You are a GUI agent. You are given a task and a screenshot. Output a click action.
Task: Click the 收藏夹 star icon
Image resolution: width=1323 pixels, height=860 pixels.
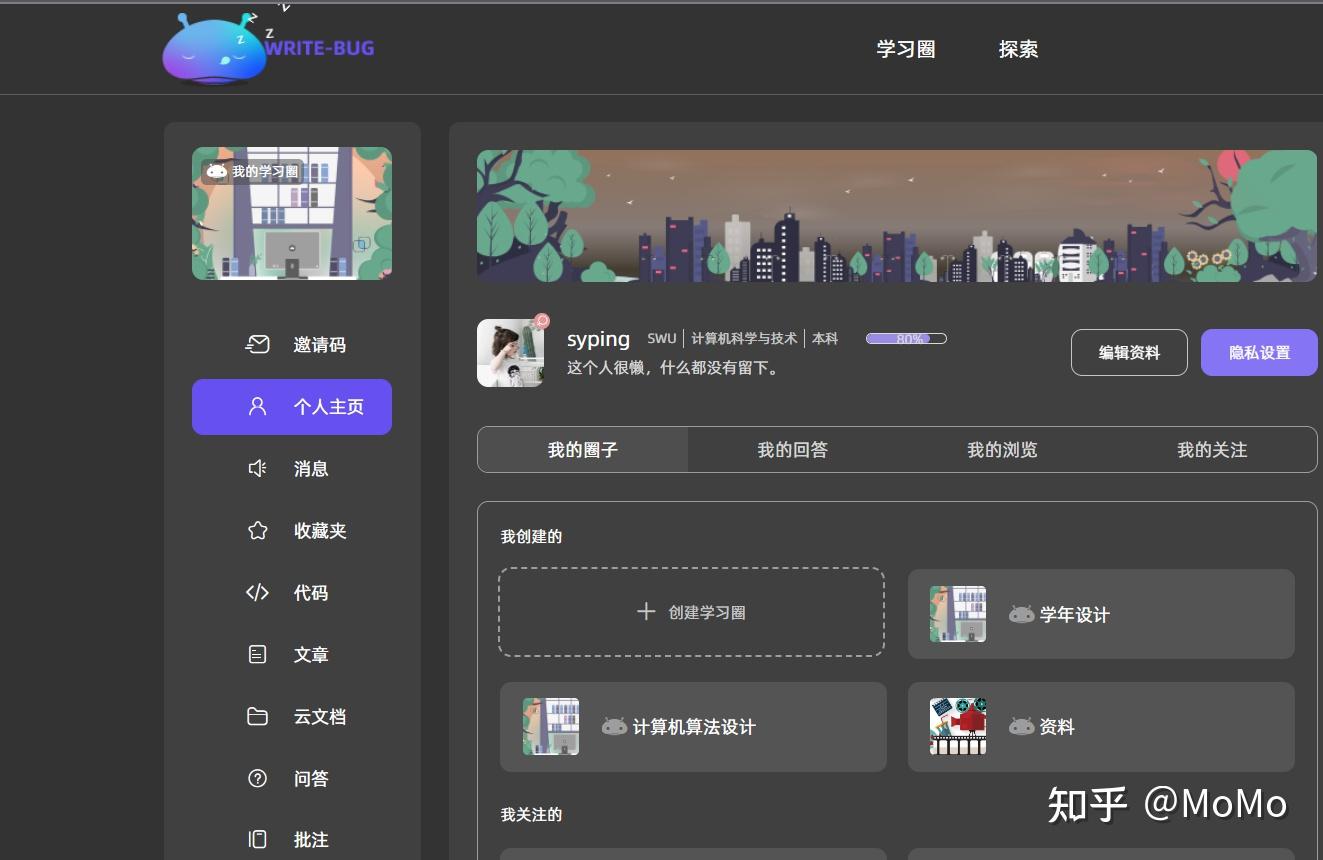(x=258, y=530)
